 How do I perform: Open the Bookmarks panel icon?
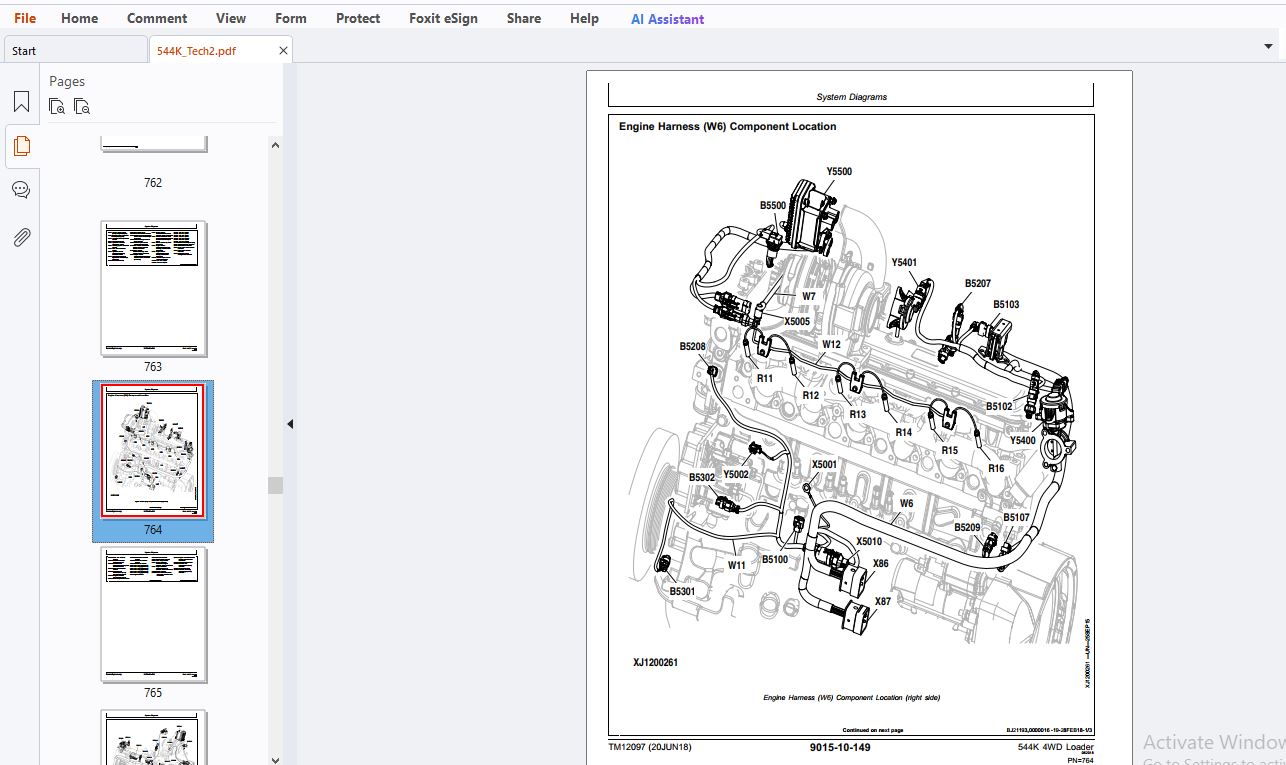(x=21, y=102)
